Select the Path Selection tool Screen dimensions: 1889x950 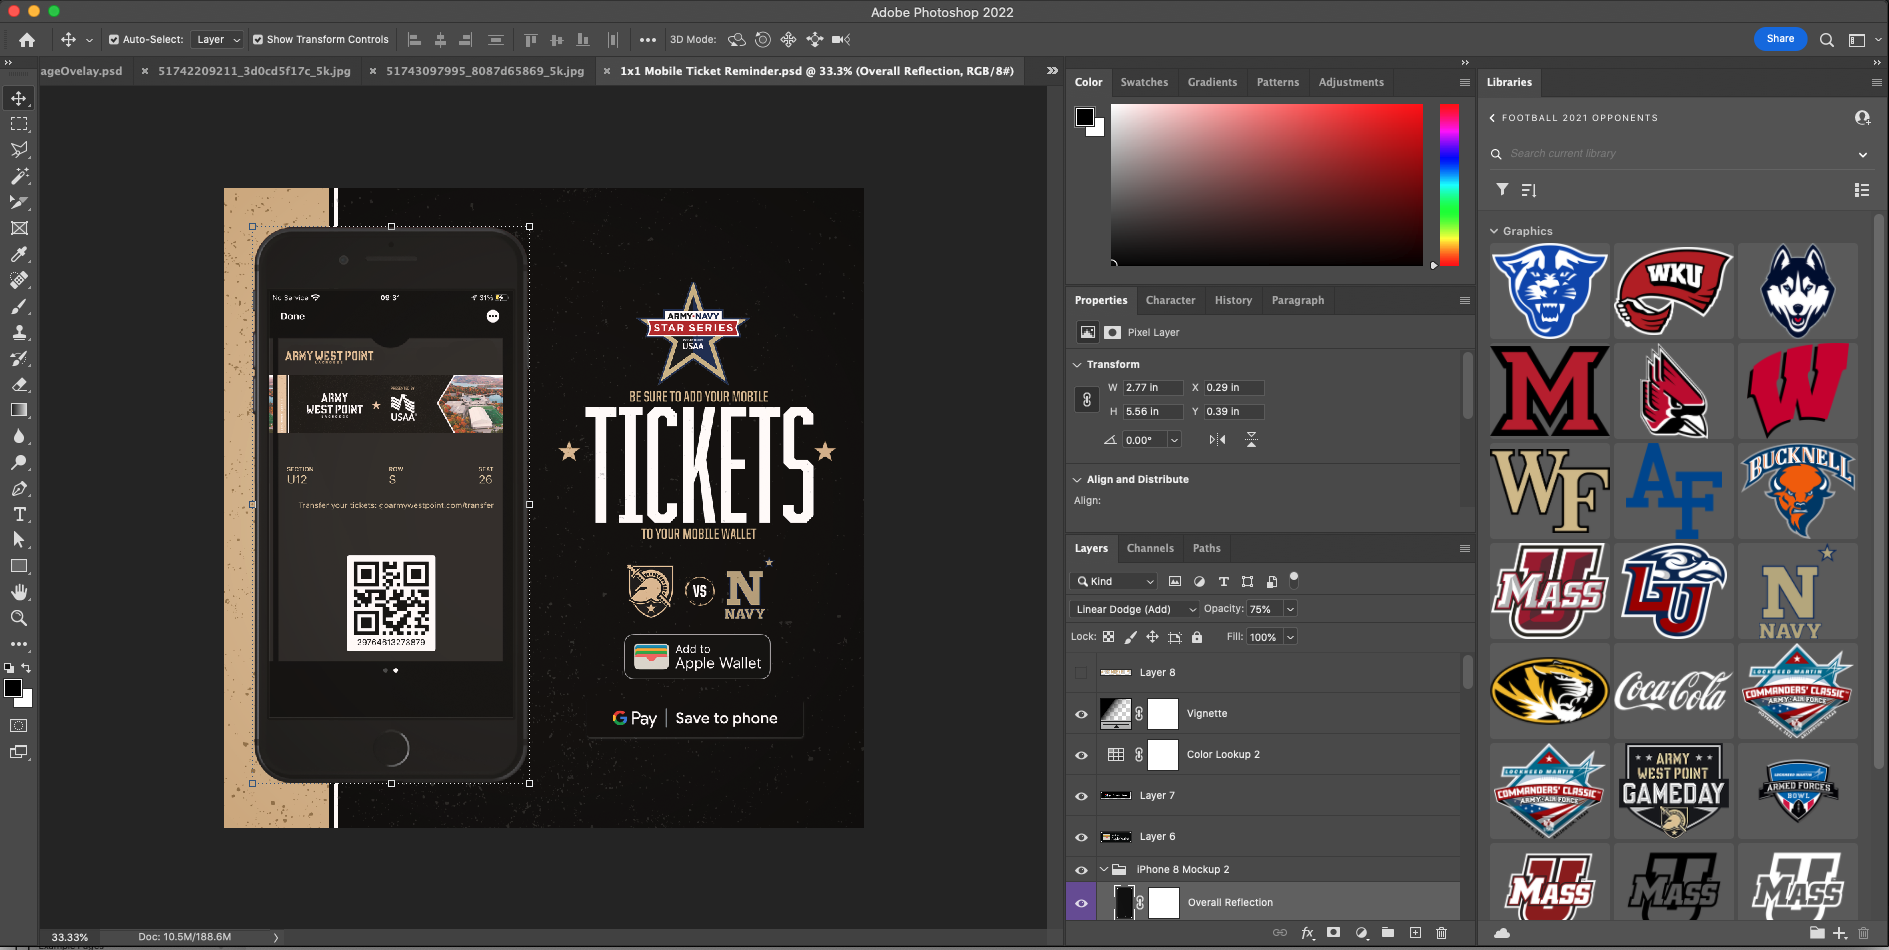tap(19, 540)
